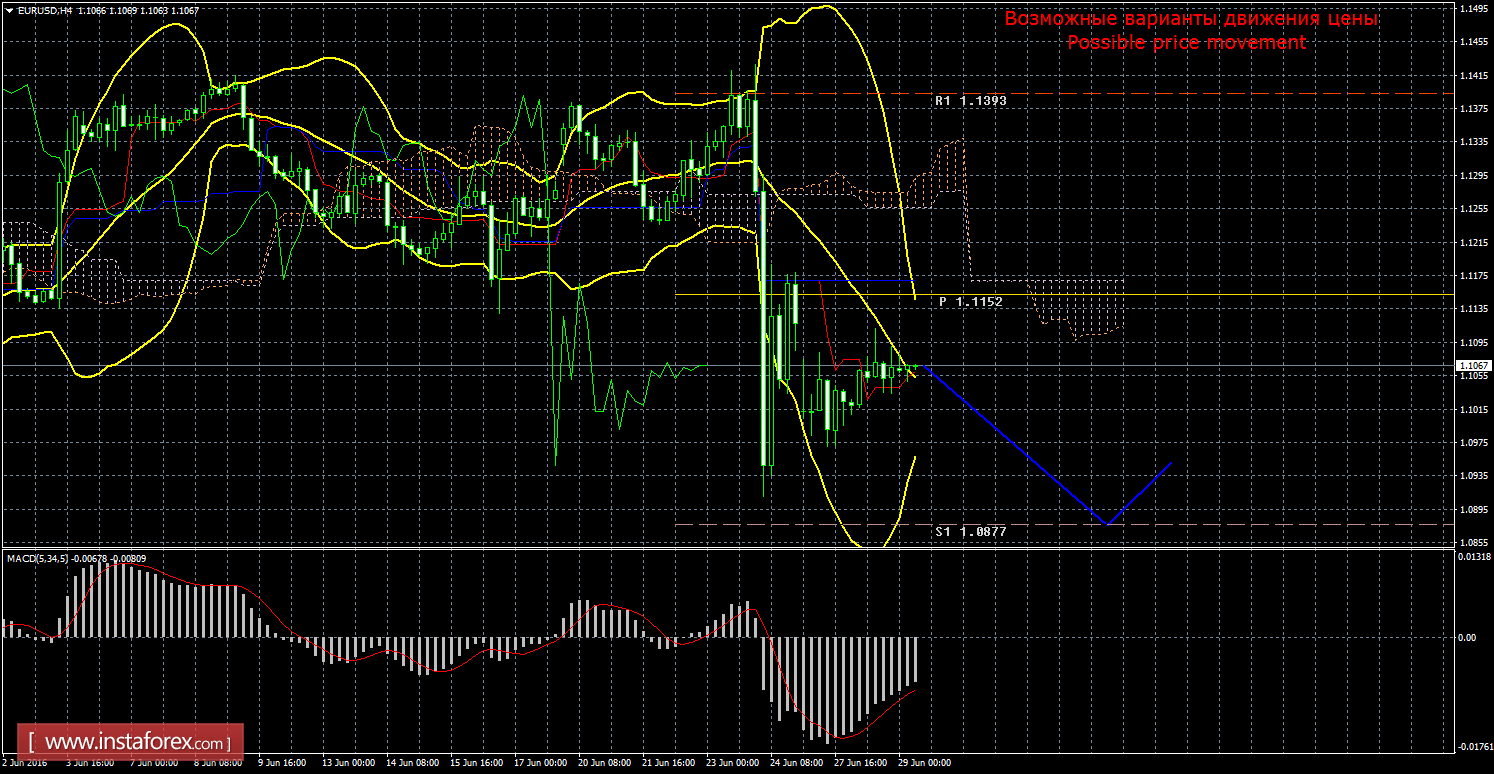The image size is (1494, 774).
Task: Click the '24 Jun 08:00' time label
Action: click(797, 762)
